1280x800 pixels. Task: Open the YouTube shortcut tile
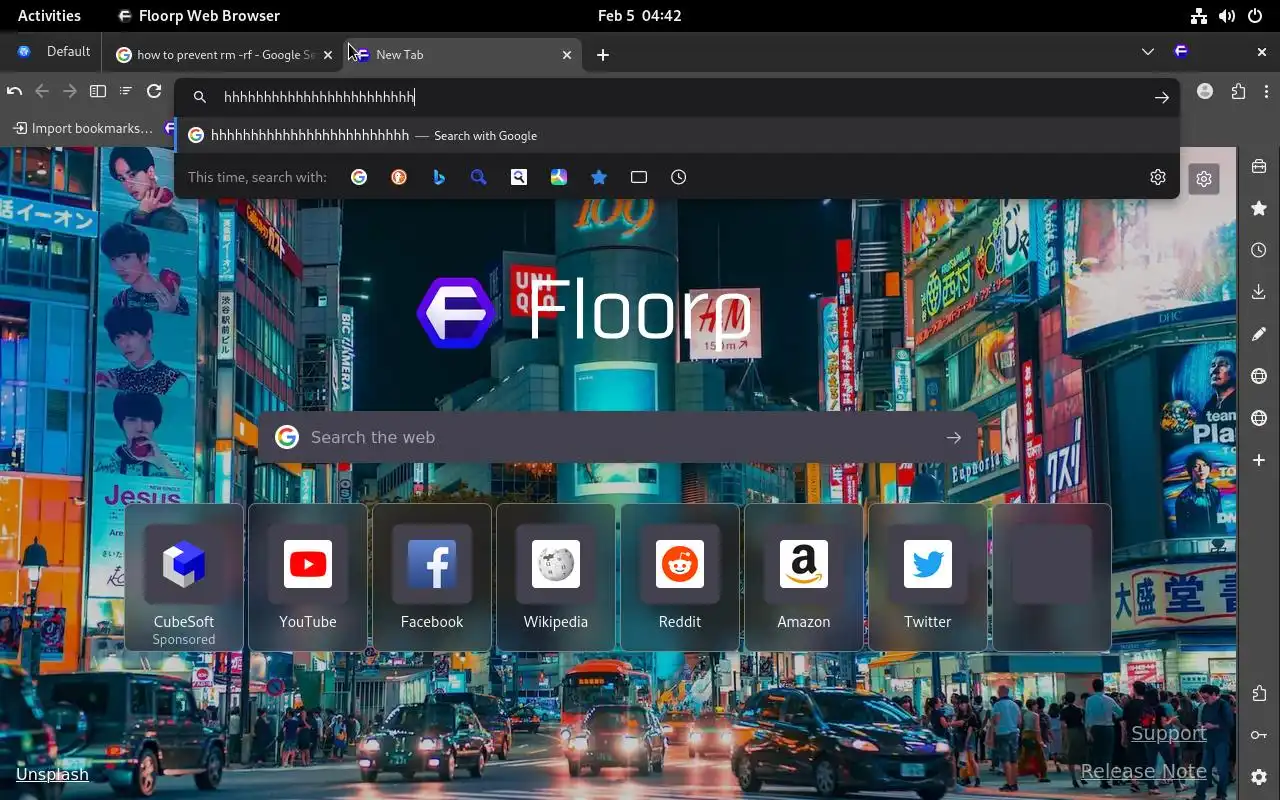(x=308, y=578)
